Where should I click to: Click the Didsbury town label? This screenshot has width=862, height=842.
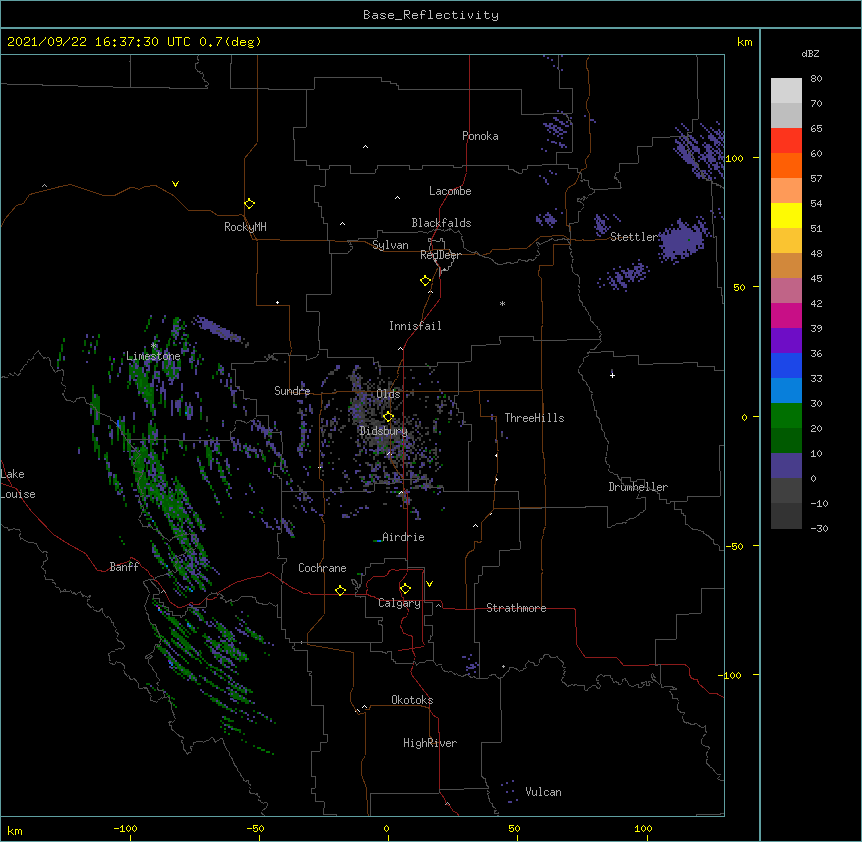[383, 431]
